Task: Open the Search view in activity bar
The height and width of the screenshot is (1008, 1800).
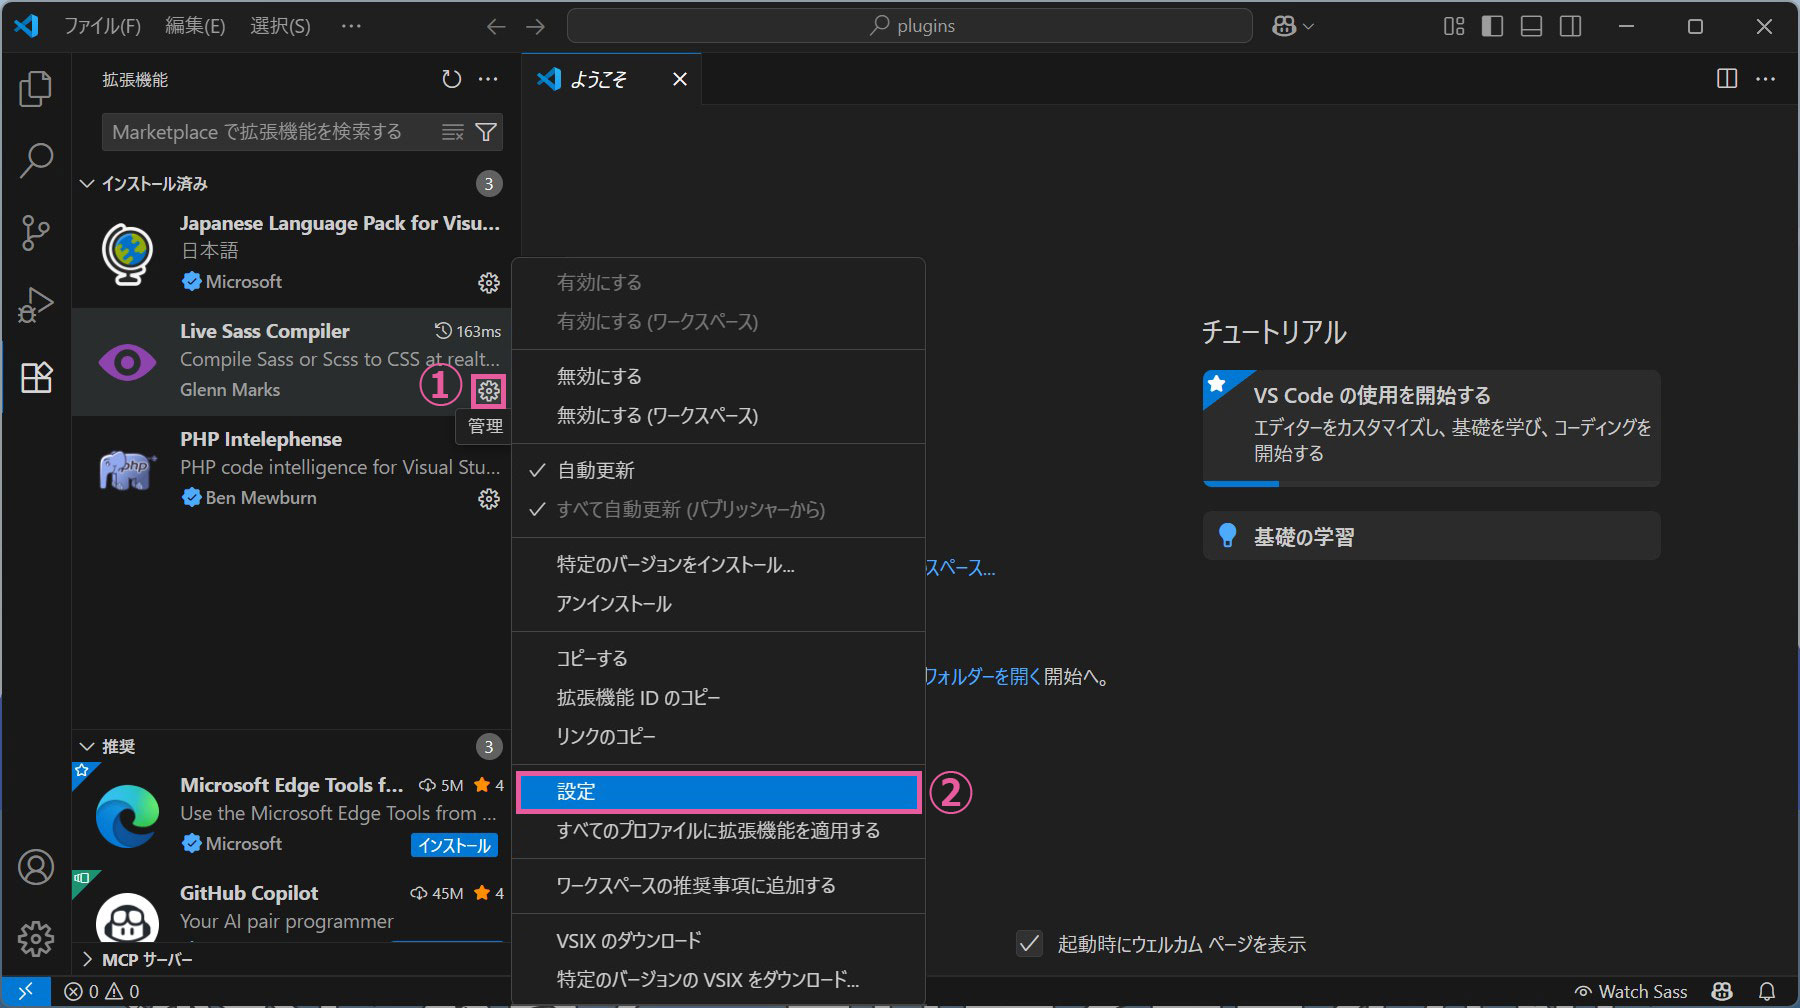Action: tap(36, 160)
